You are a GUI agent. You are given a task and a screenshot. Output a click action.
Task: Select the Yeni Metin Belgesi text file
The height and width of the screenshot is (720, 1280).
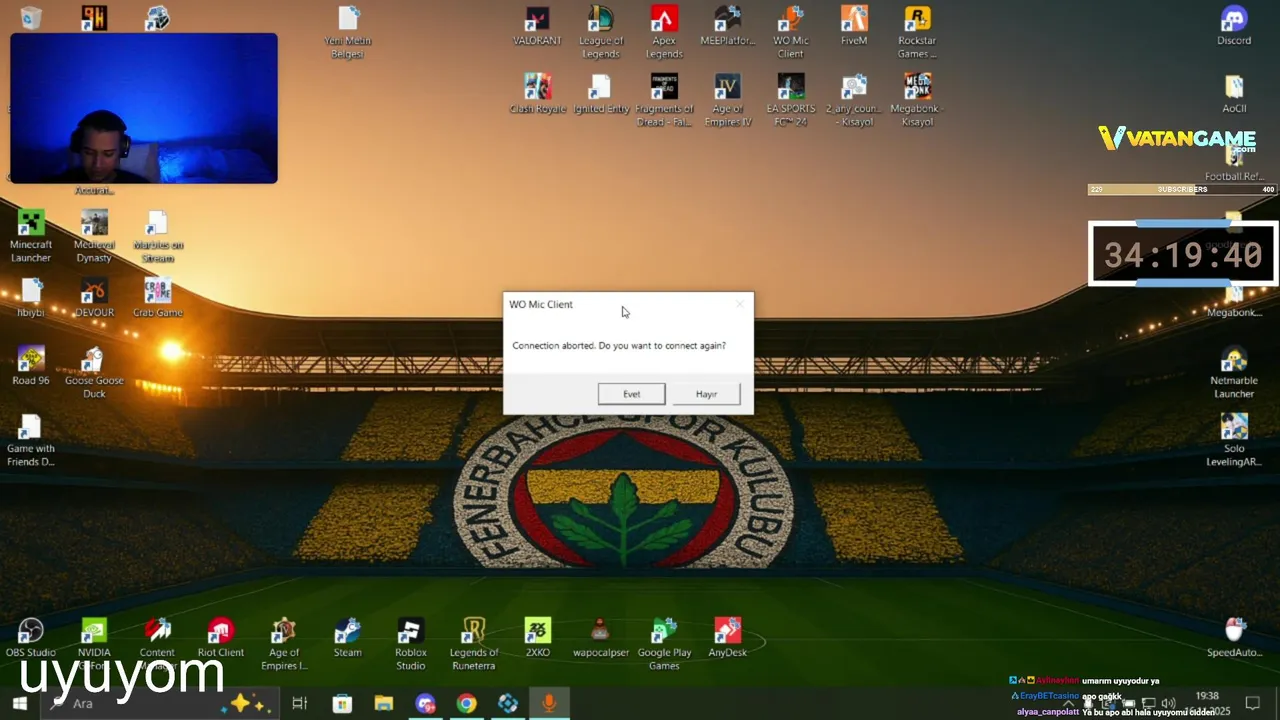coord(348,33)
